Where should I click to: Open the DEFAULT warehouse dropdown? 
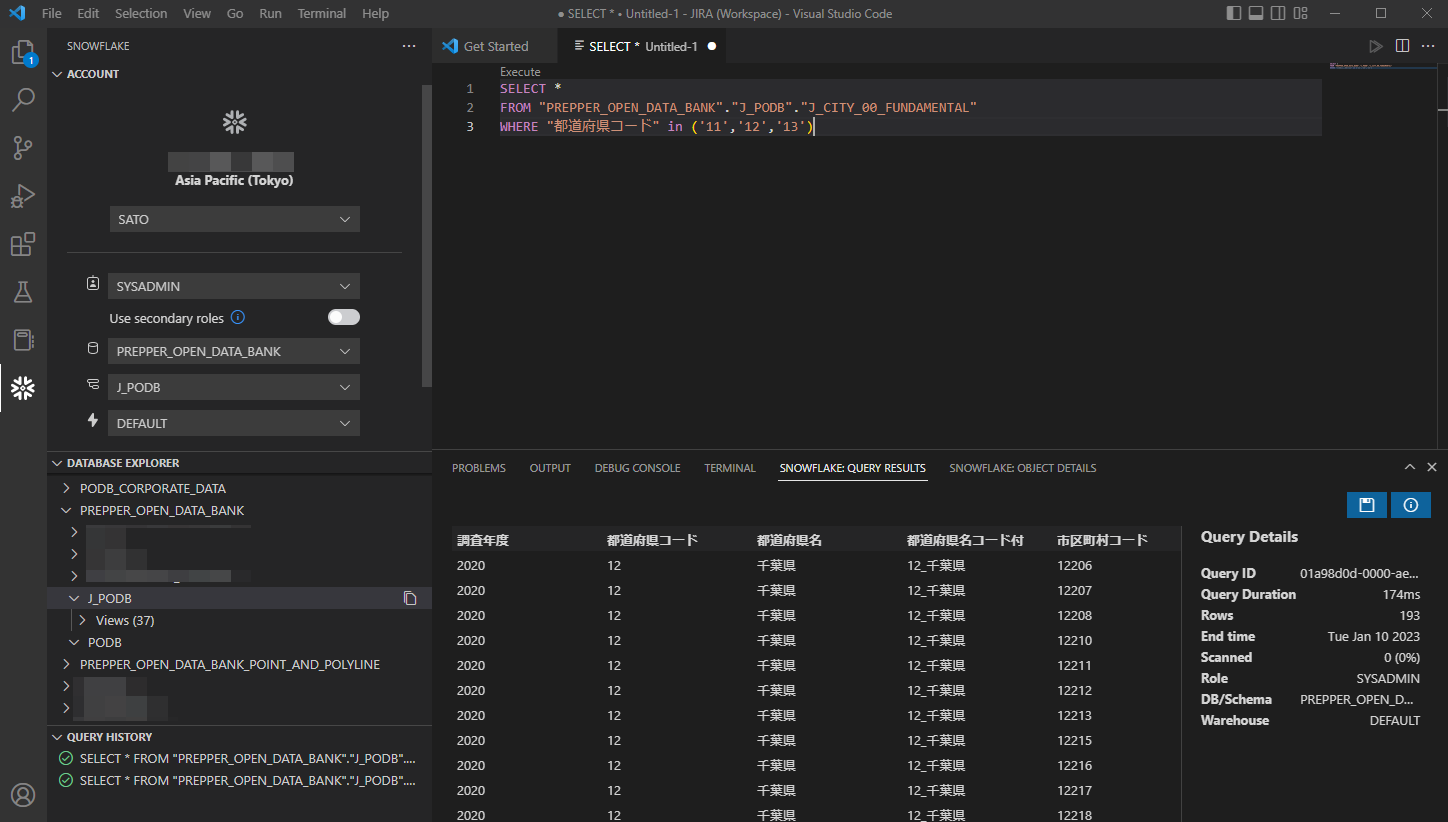(233, 422)
